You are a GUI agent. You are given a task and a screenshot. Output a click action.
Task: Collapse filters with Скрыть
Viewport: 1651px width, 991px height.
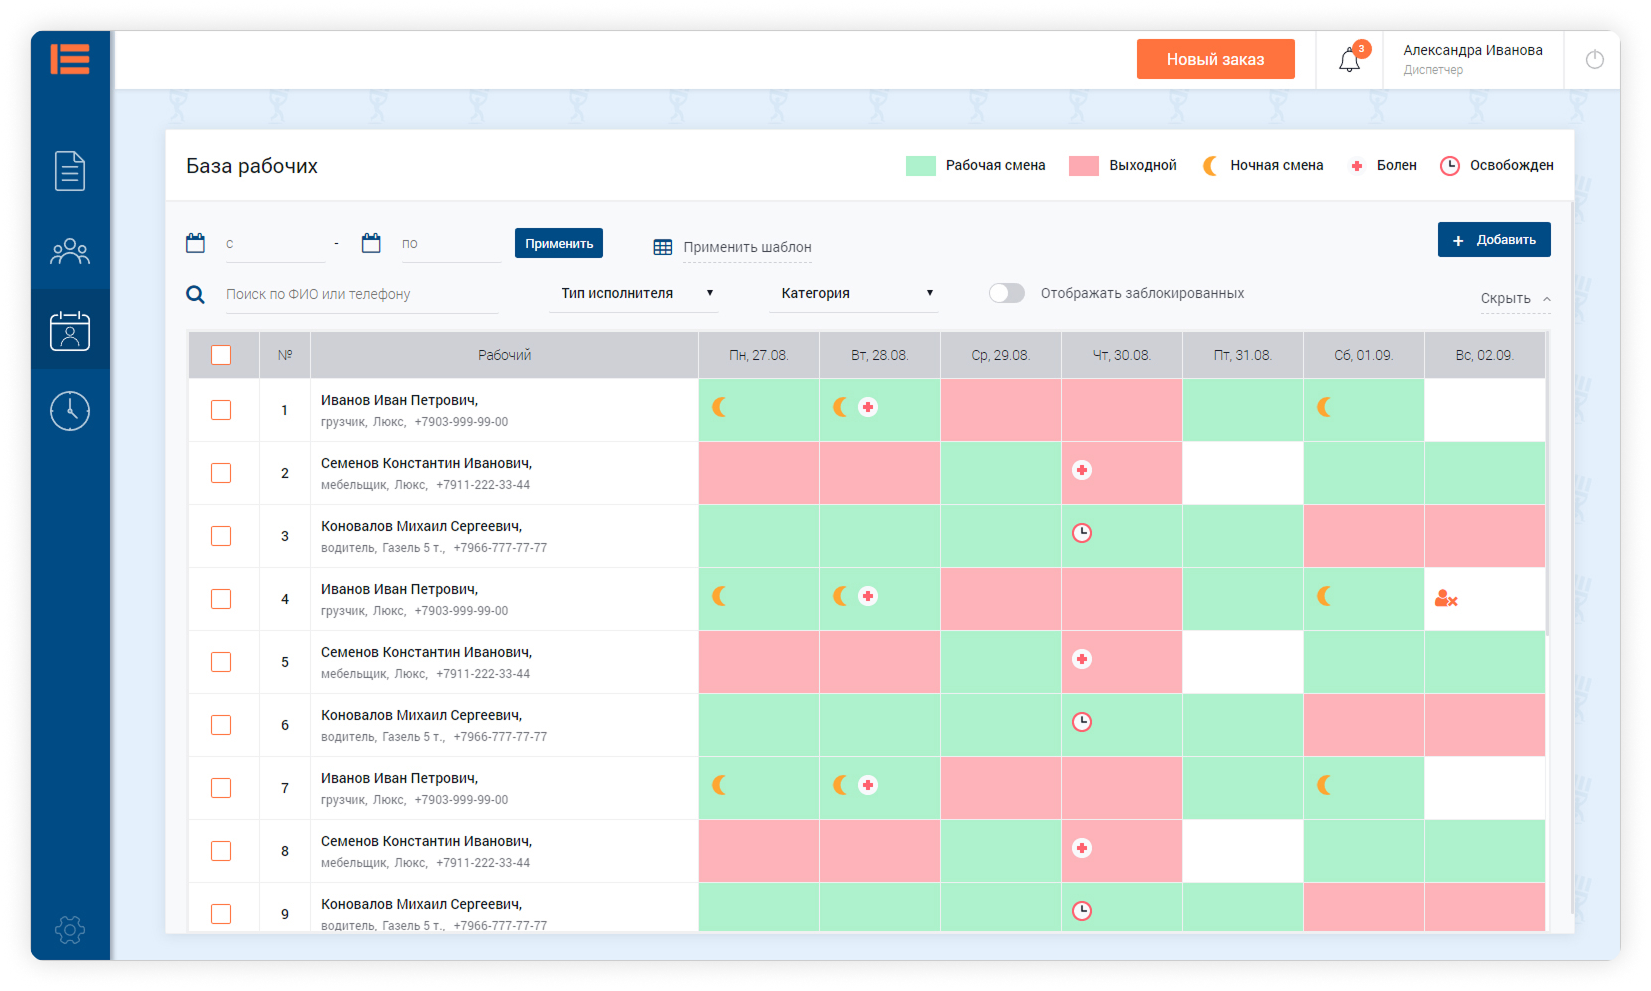coord(1514,298)
